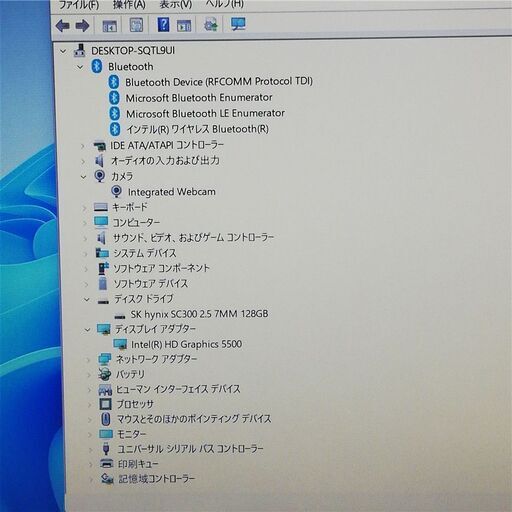Image resolution: width=512 pixels, height=512 pixels.
Task: Click the ディスプレイ アダプター icon
Action: (x=104, y=329)
